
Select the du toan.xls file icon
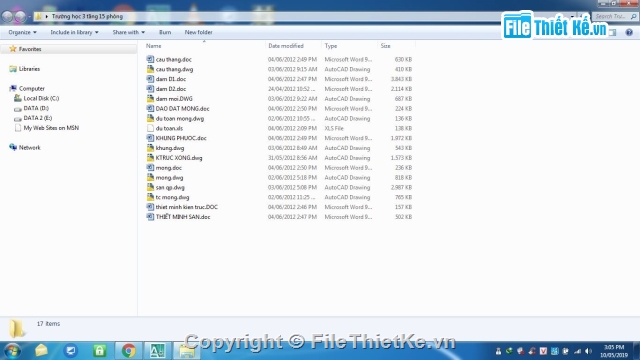pos(150,128)
